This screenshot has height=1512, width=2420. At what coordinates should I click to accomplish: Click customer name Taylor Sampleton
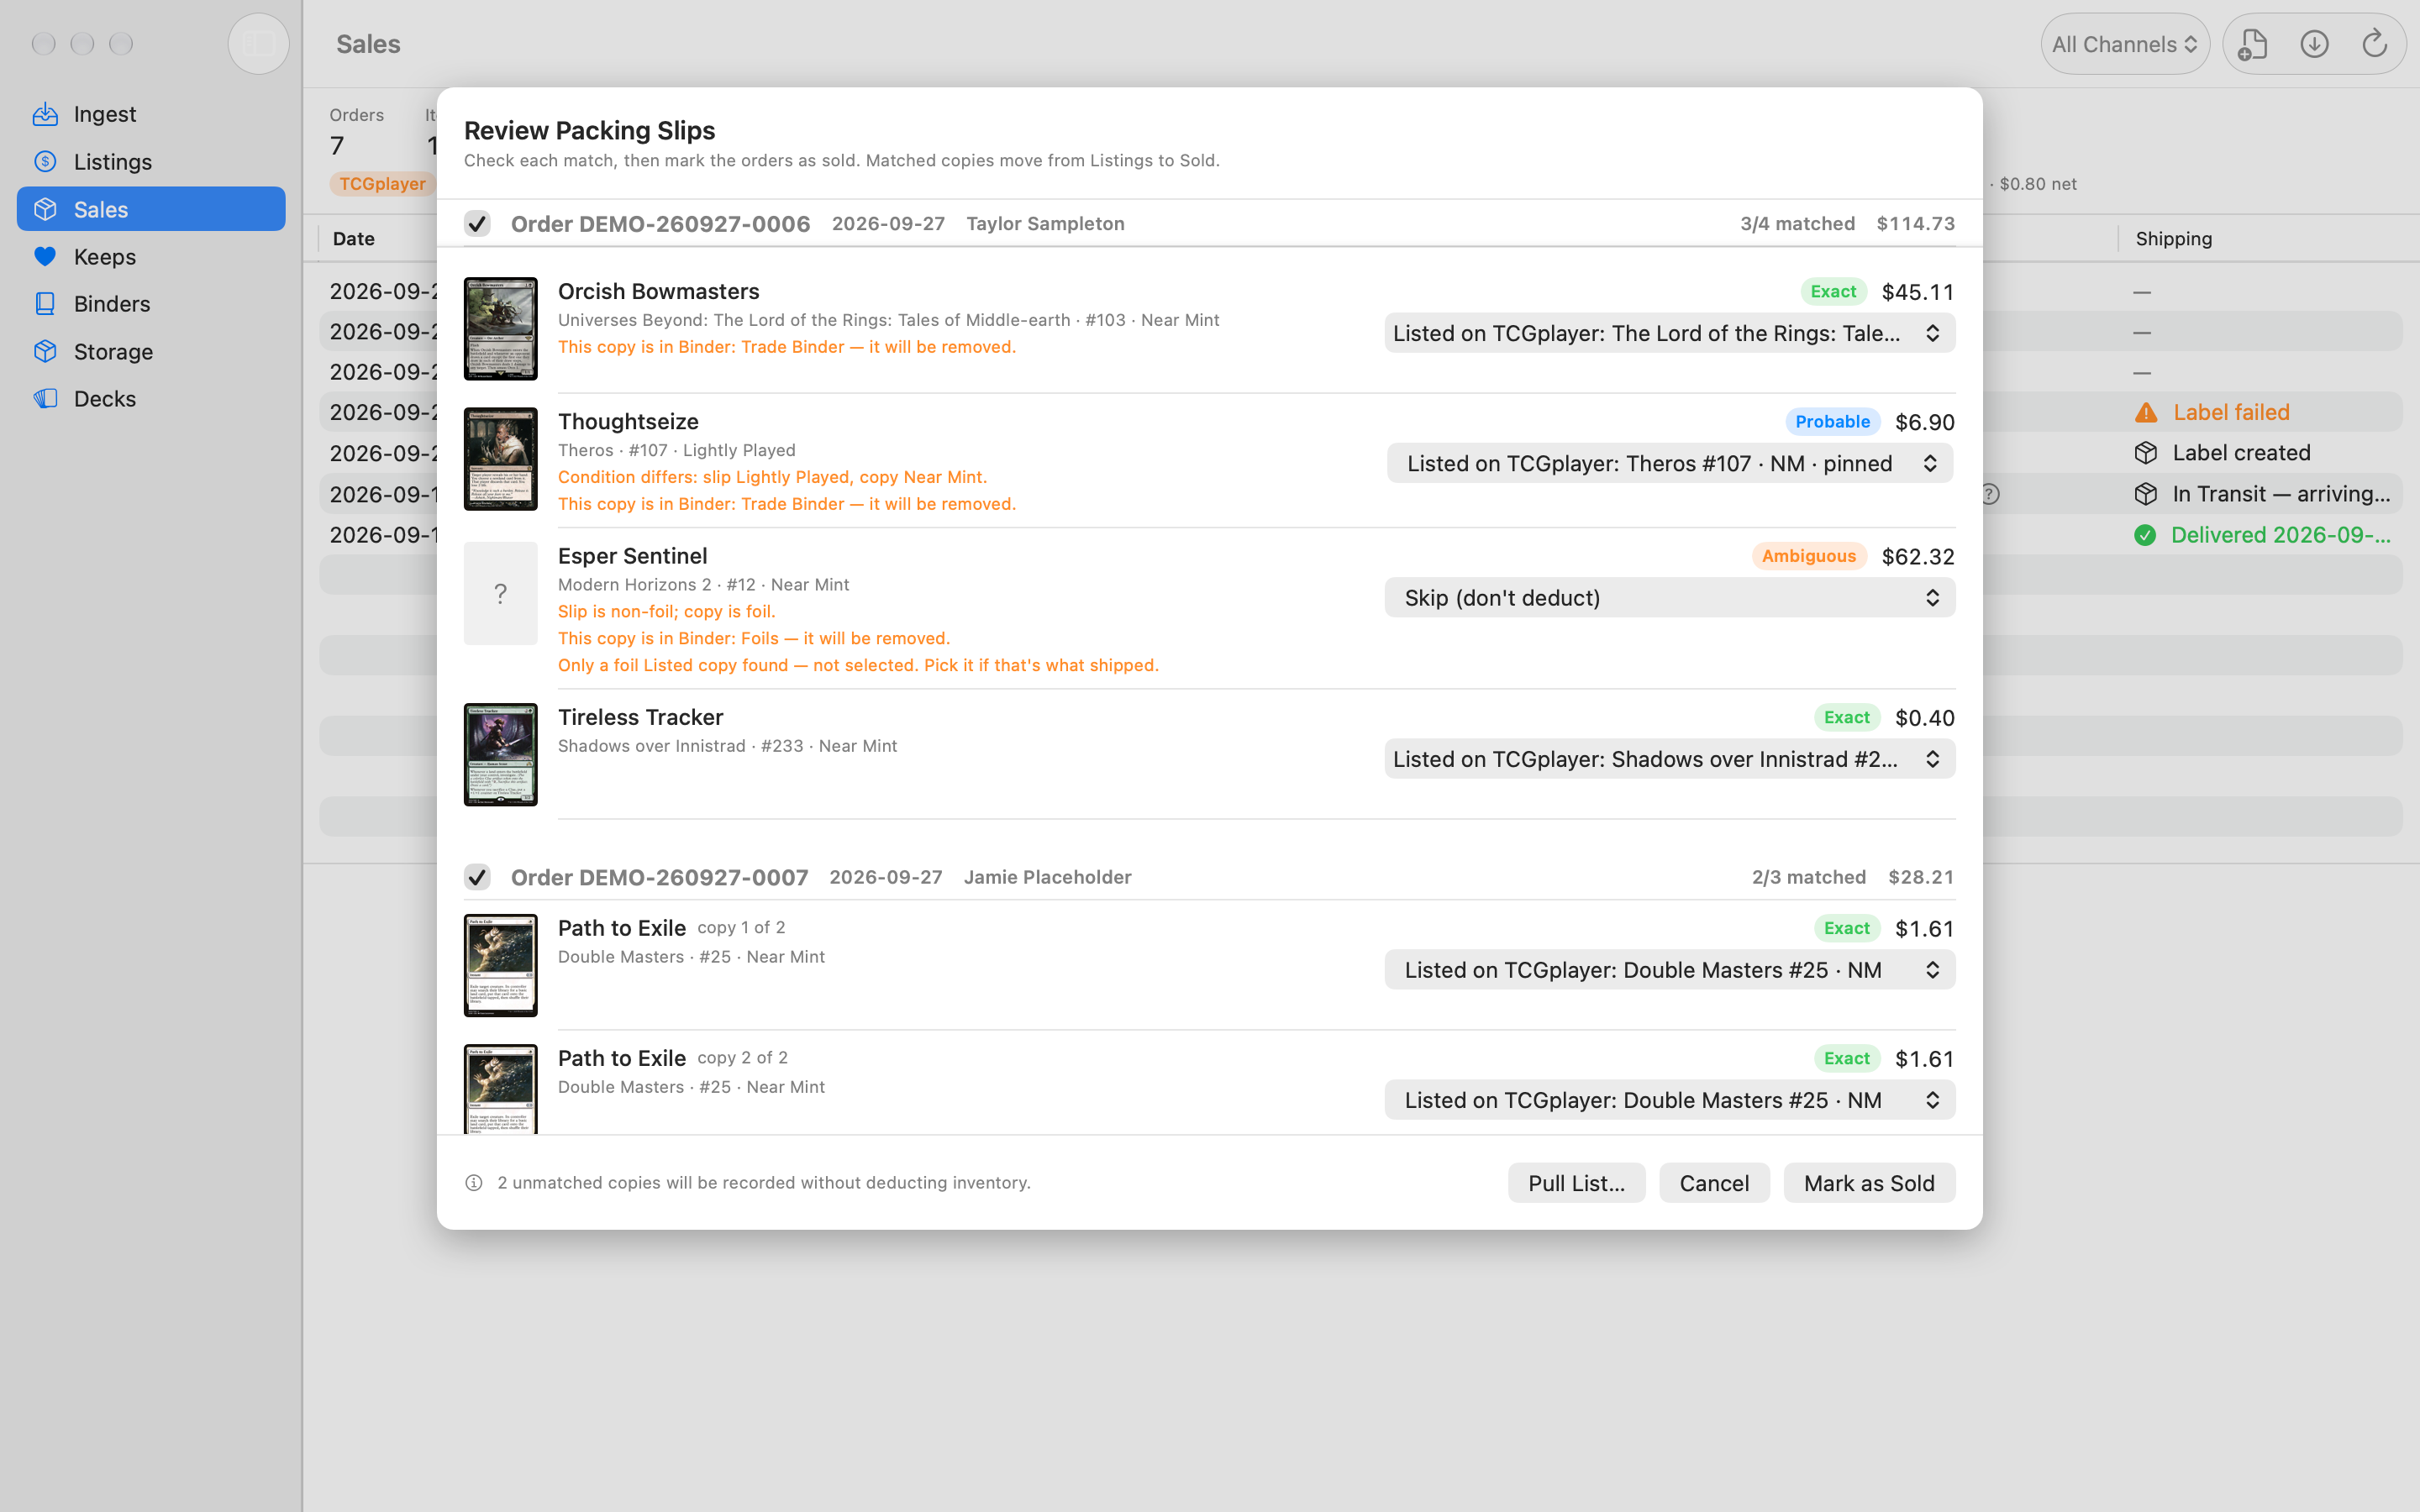pos(1045,224)
